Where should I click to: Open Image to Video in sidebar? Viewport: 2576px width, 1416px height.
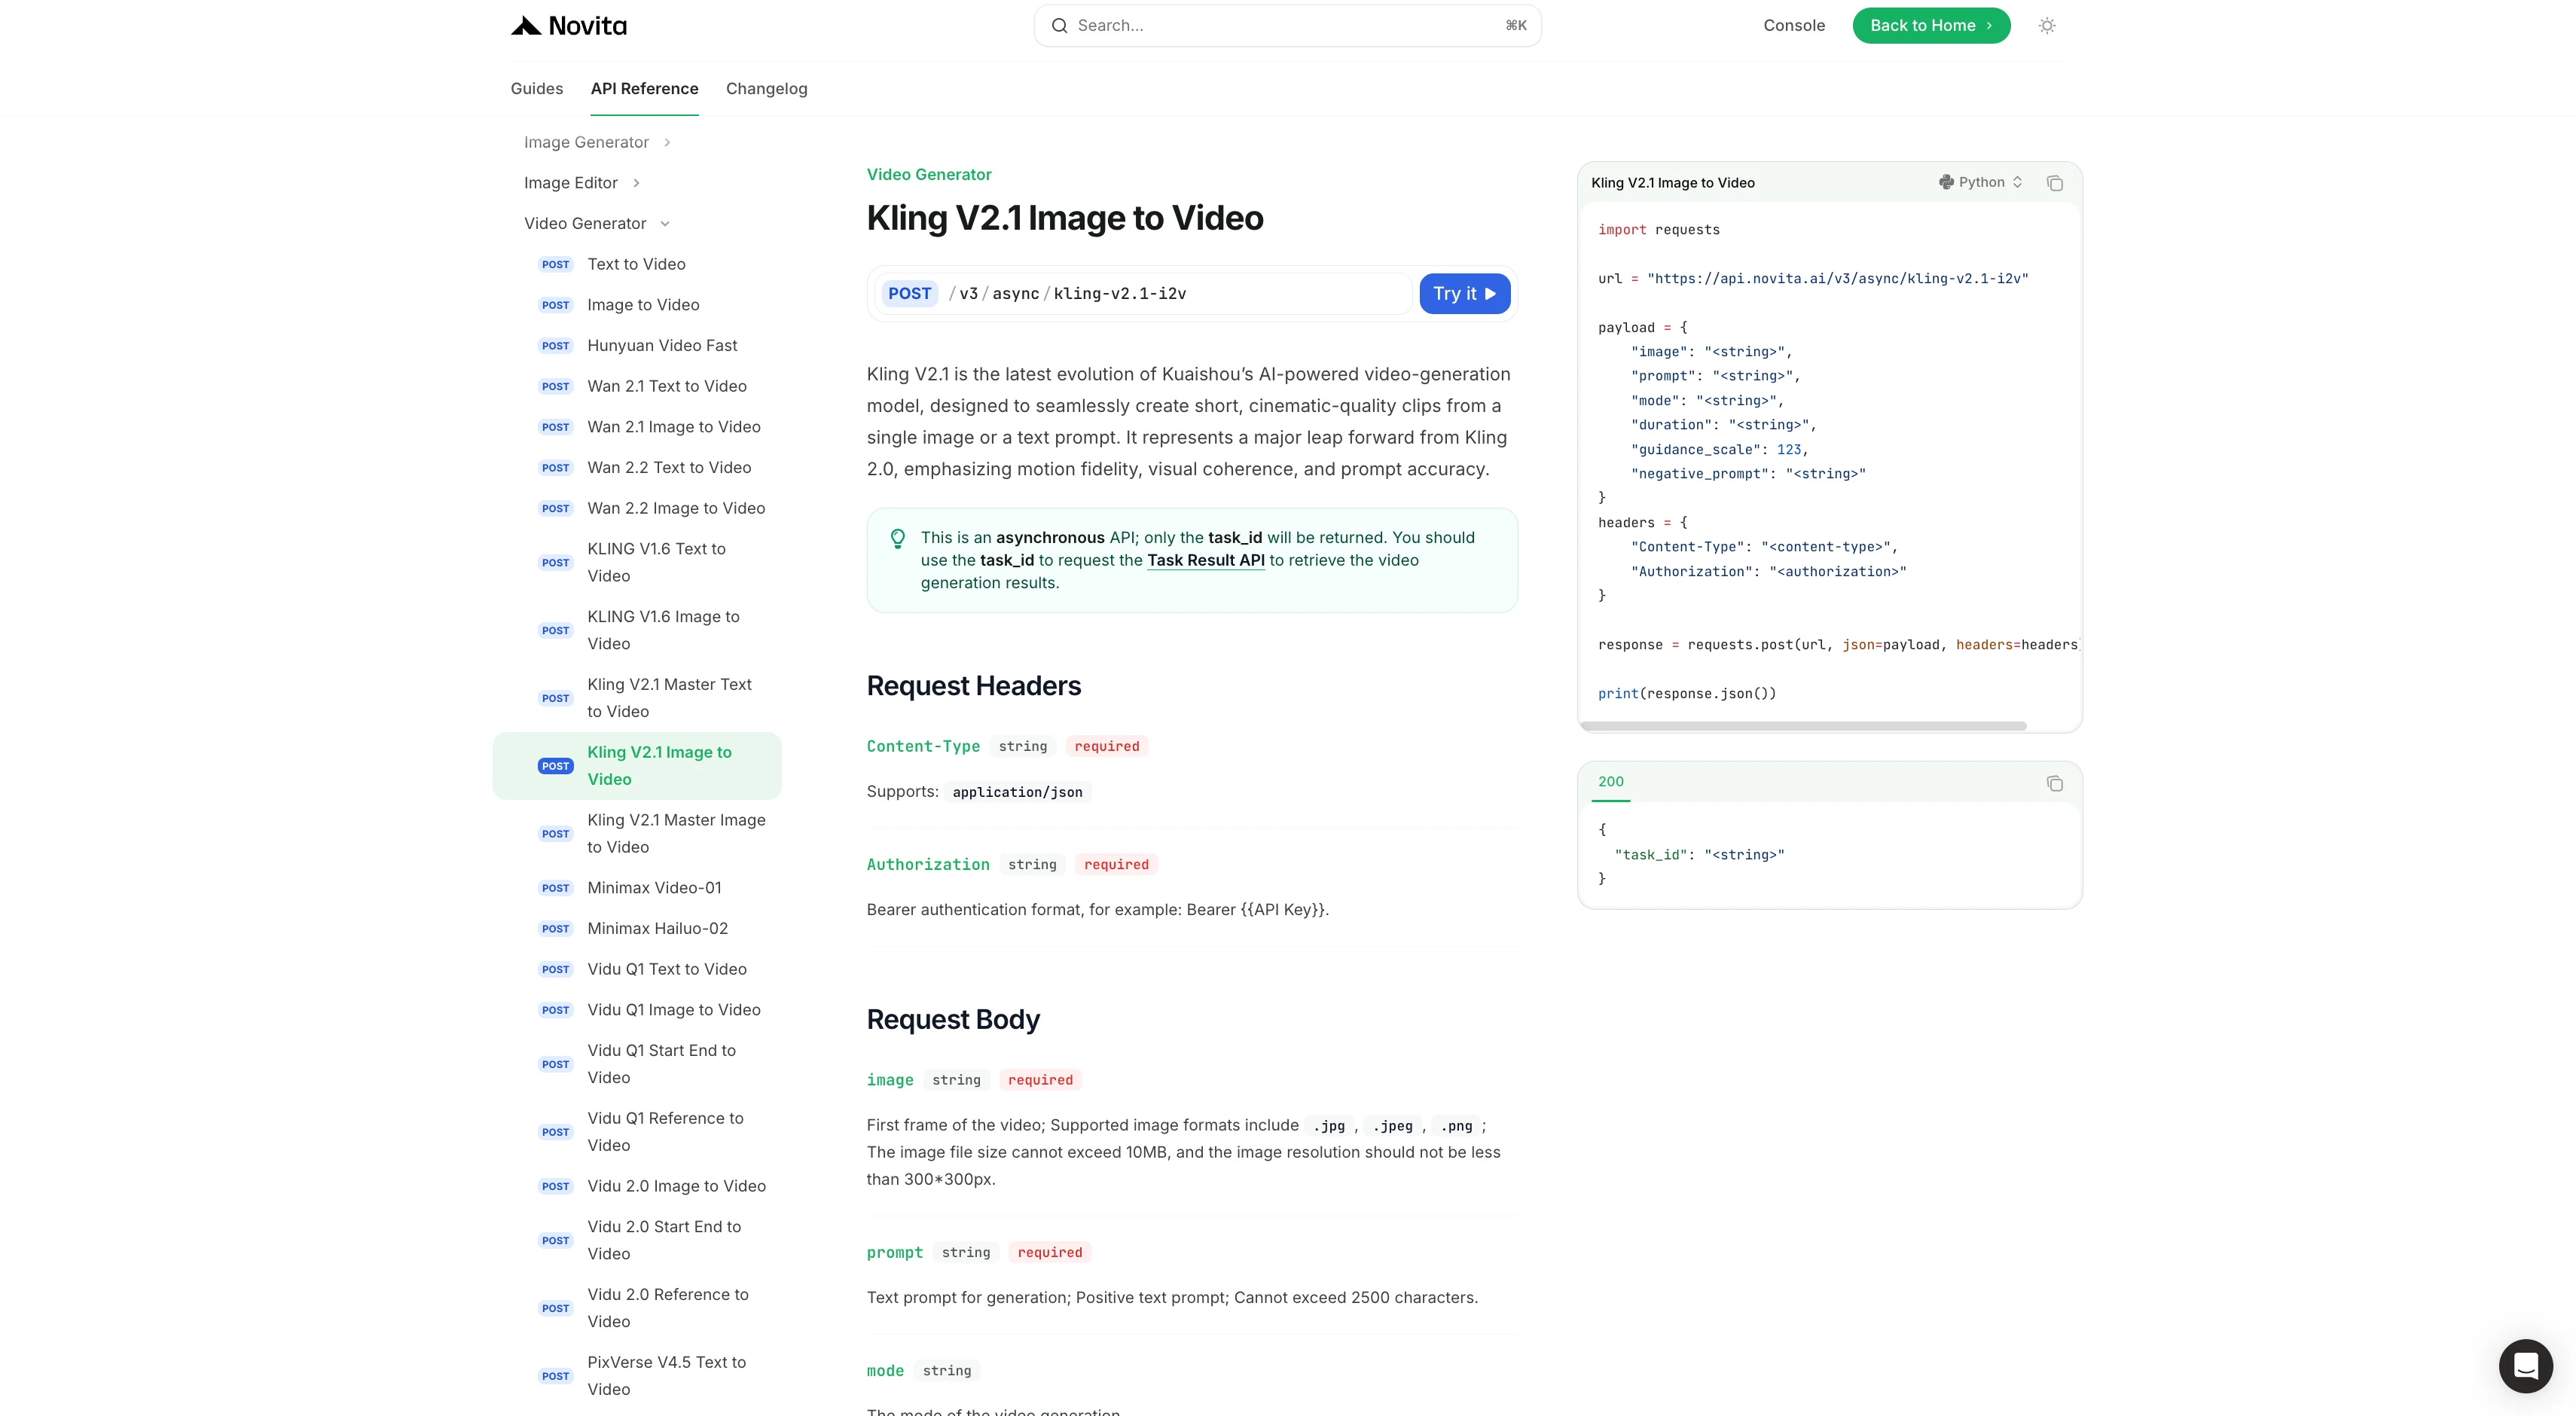[636, 305]
